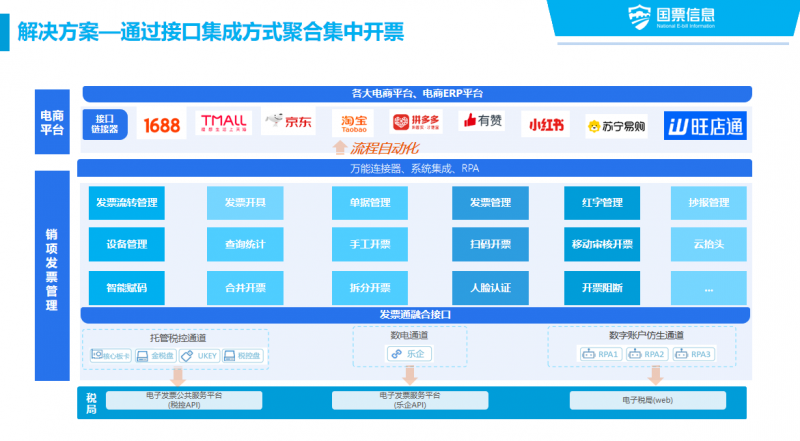Select the 电子发票服务平台 (乐企API) box

tap(410, 400)
